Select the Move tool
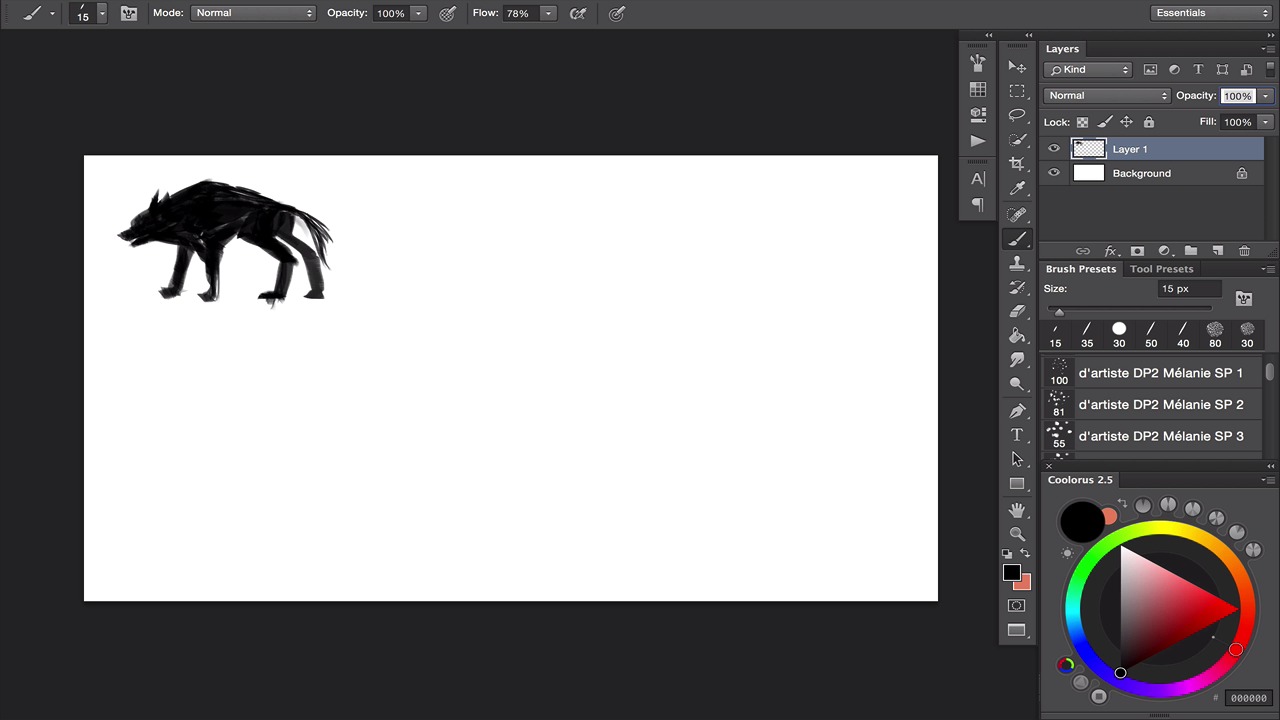 point(1017,67)
